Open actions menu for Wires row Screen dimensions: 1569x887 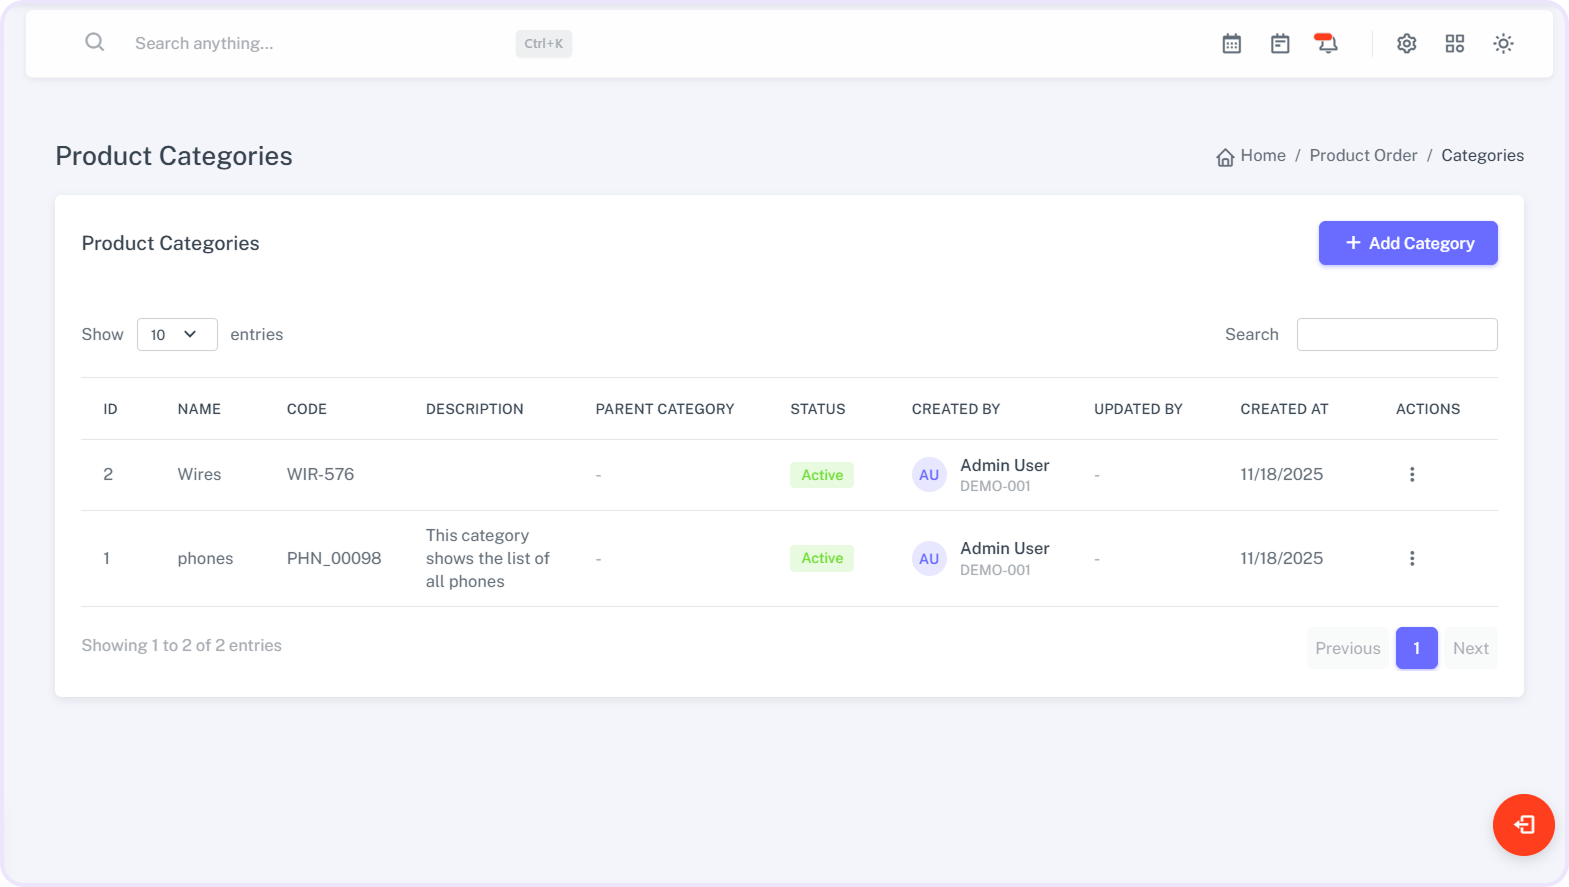tap(1412, 475)
